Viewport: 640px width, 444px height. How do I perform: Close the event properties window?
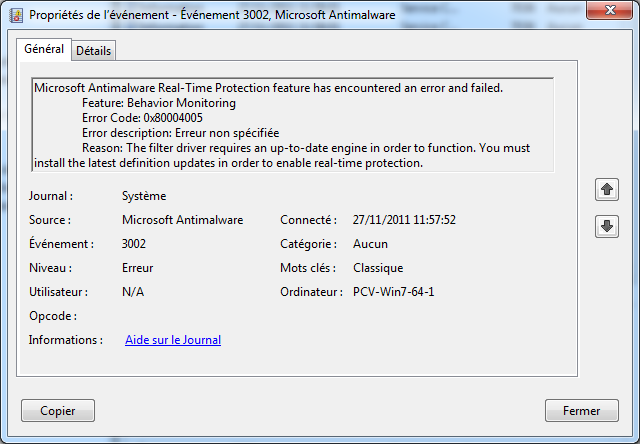[609, 10]
